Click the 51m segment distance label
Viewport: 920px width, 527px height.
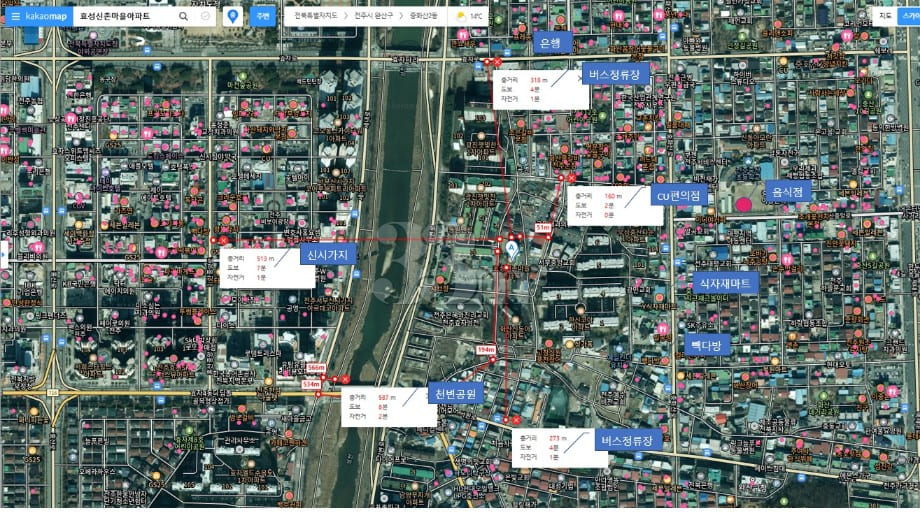tap(543, 227)
